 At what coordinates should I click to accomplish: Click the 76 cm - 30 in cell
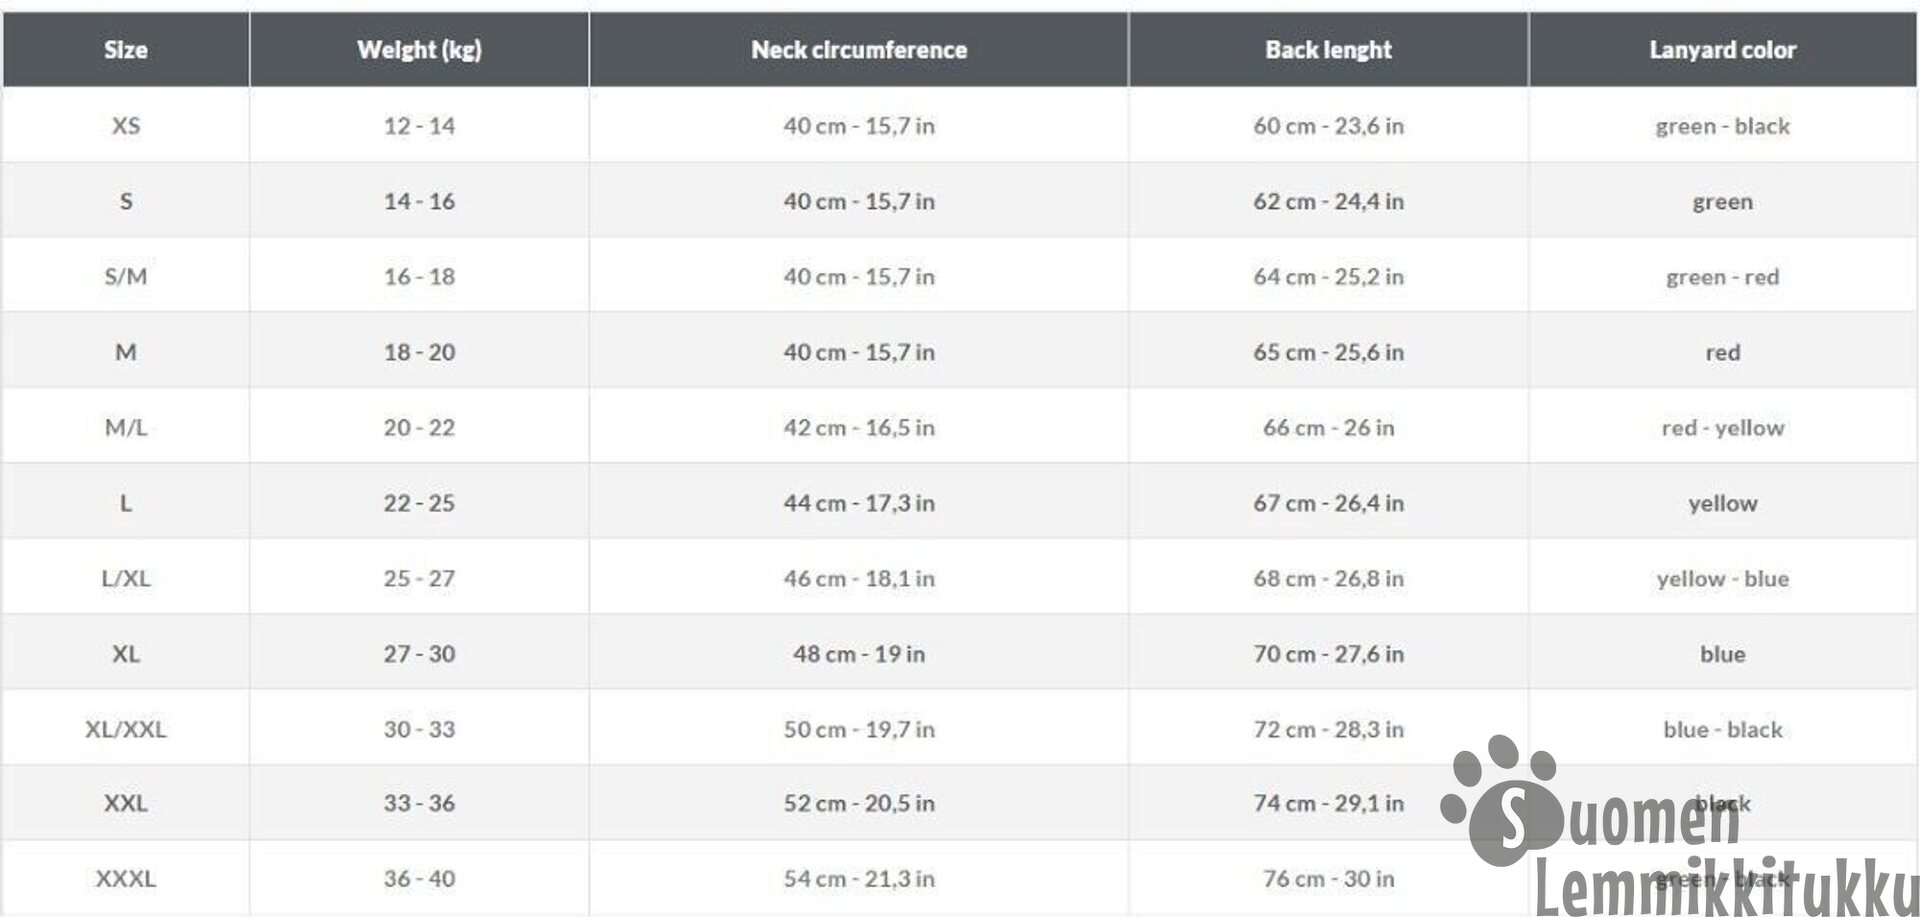(x=1328, y=878)
